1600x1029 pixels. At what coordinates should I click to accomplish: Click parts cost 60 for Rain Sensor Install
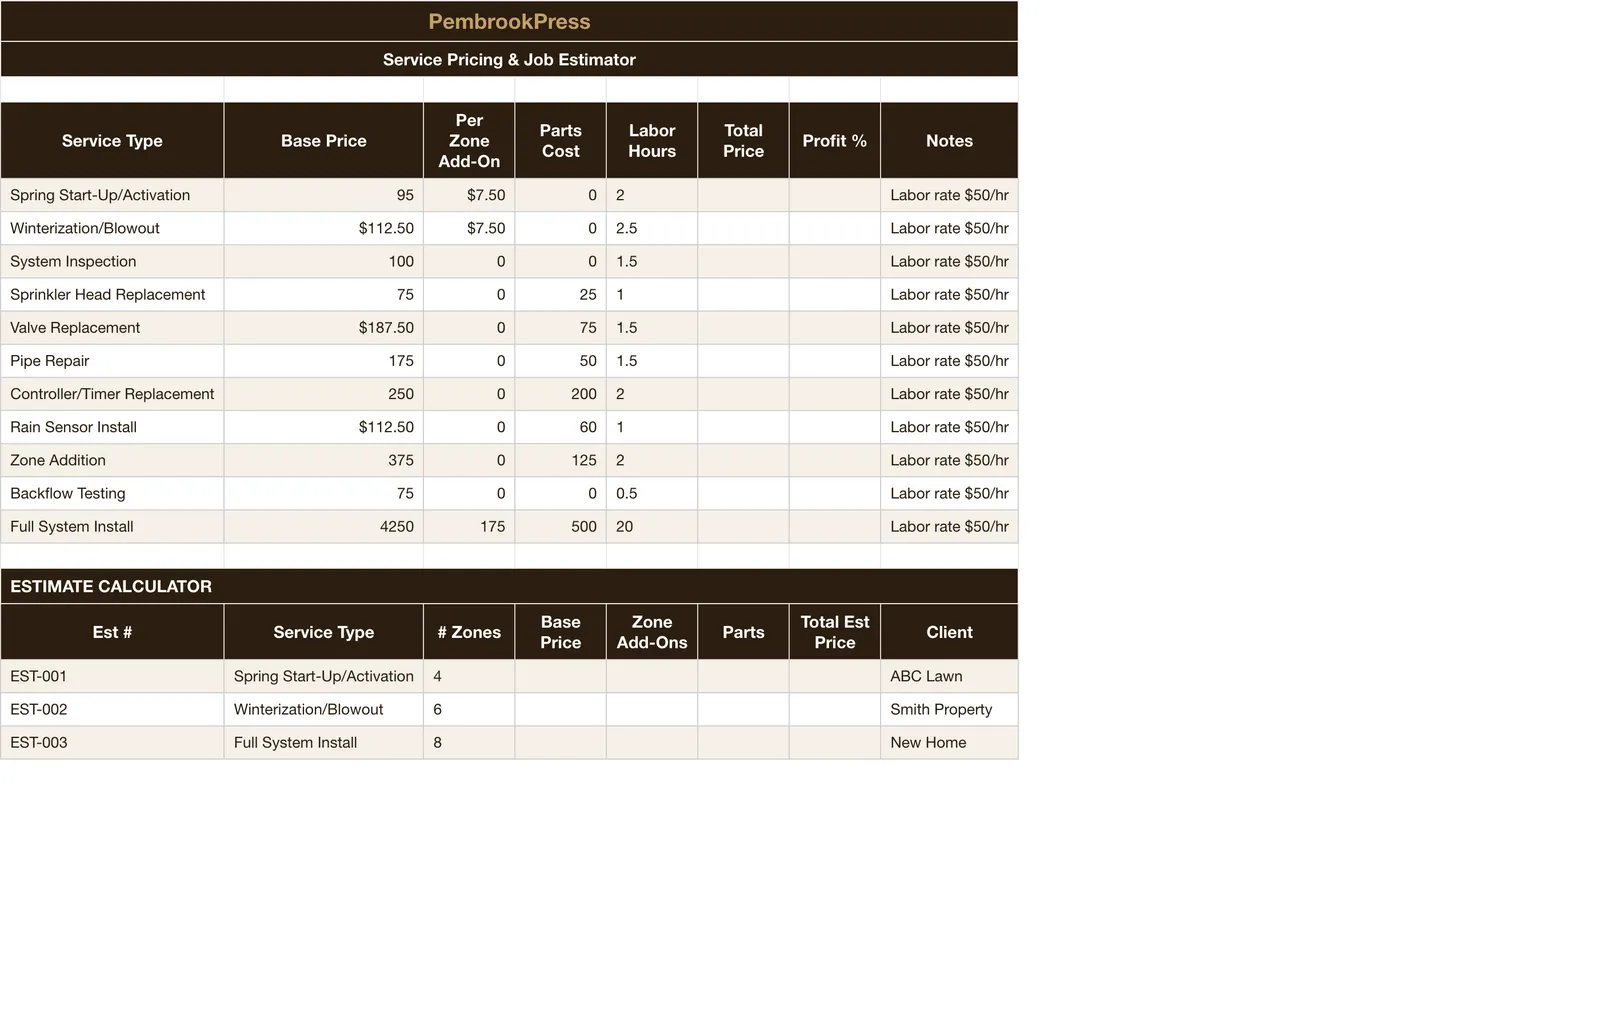(560, 427)
